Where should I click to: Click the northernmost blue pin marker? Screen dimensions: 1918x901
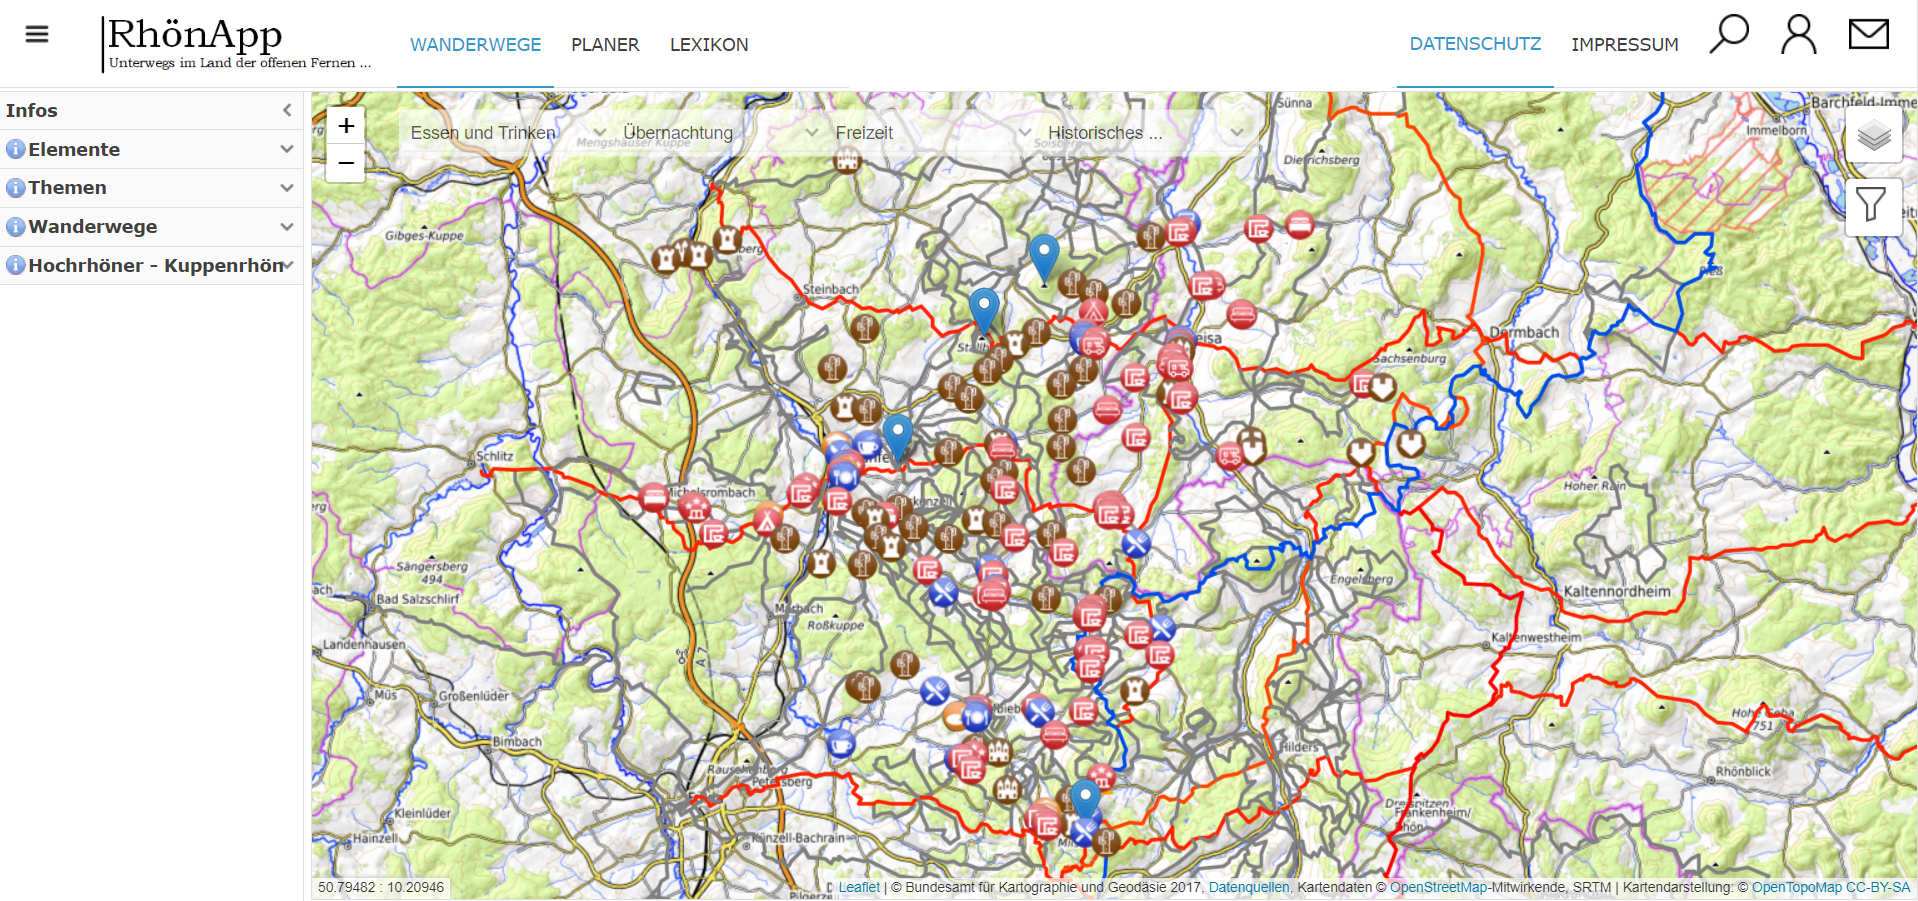pyautogui.click(x=1044, y=256)
